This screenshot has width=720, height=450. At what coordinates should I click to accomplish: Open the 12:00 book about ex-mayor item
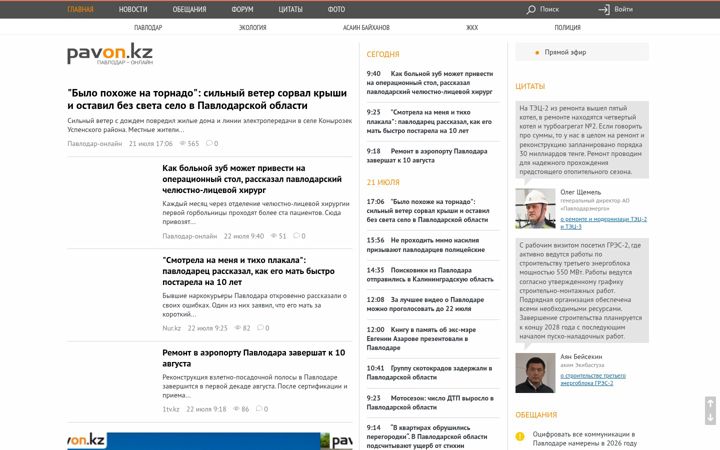pyautogui.click(x=421, y=338)
